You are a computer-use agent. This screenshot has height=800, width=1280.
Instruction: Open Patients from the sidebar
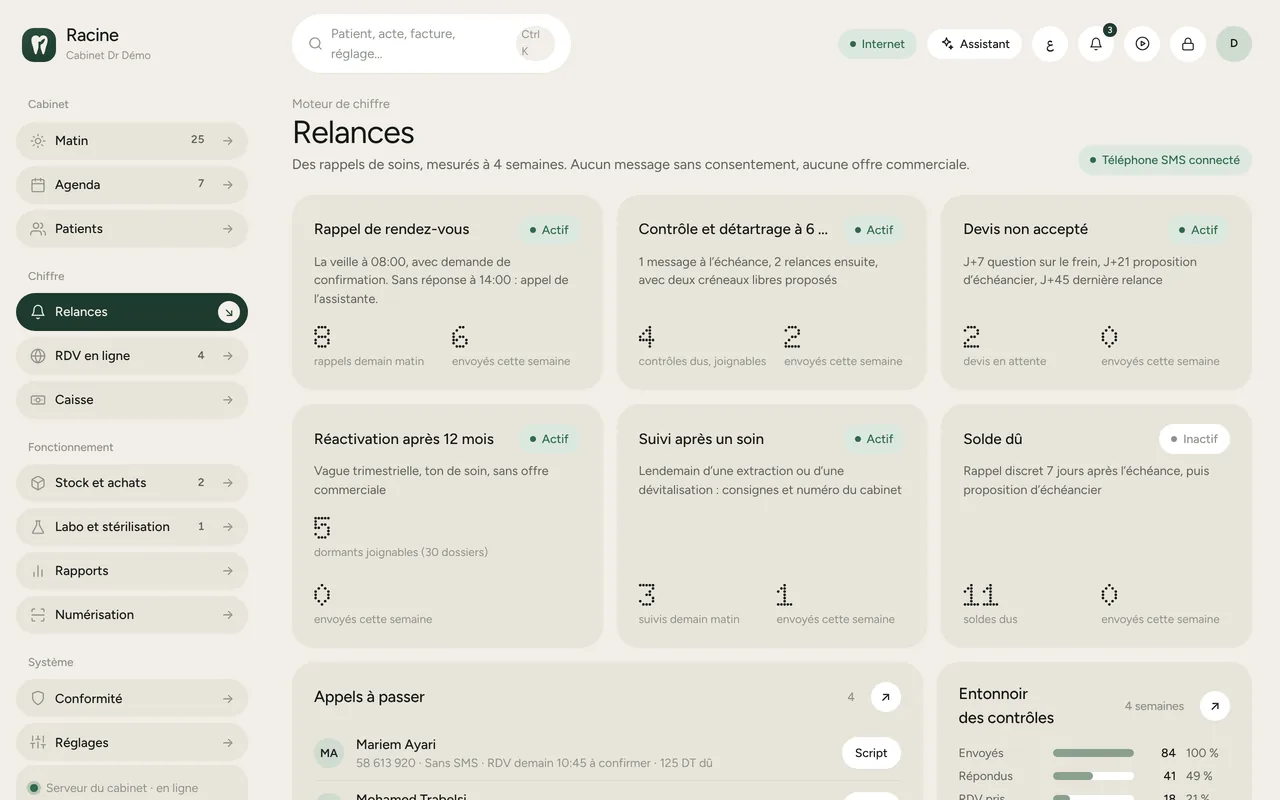[132, 229]
